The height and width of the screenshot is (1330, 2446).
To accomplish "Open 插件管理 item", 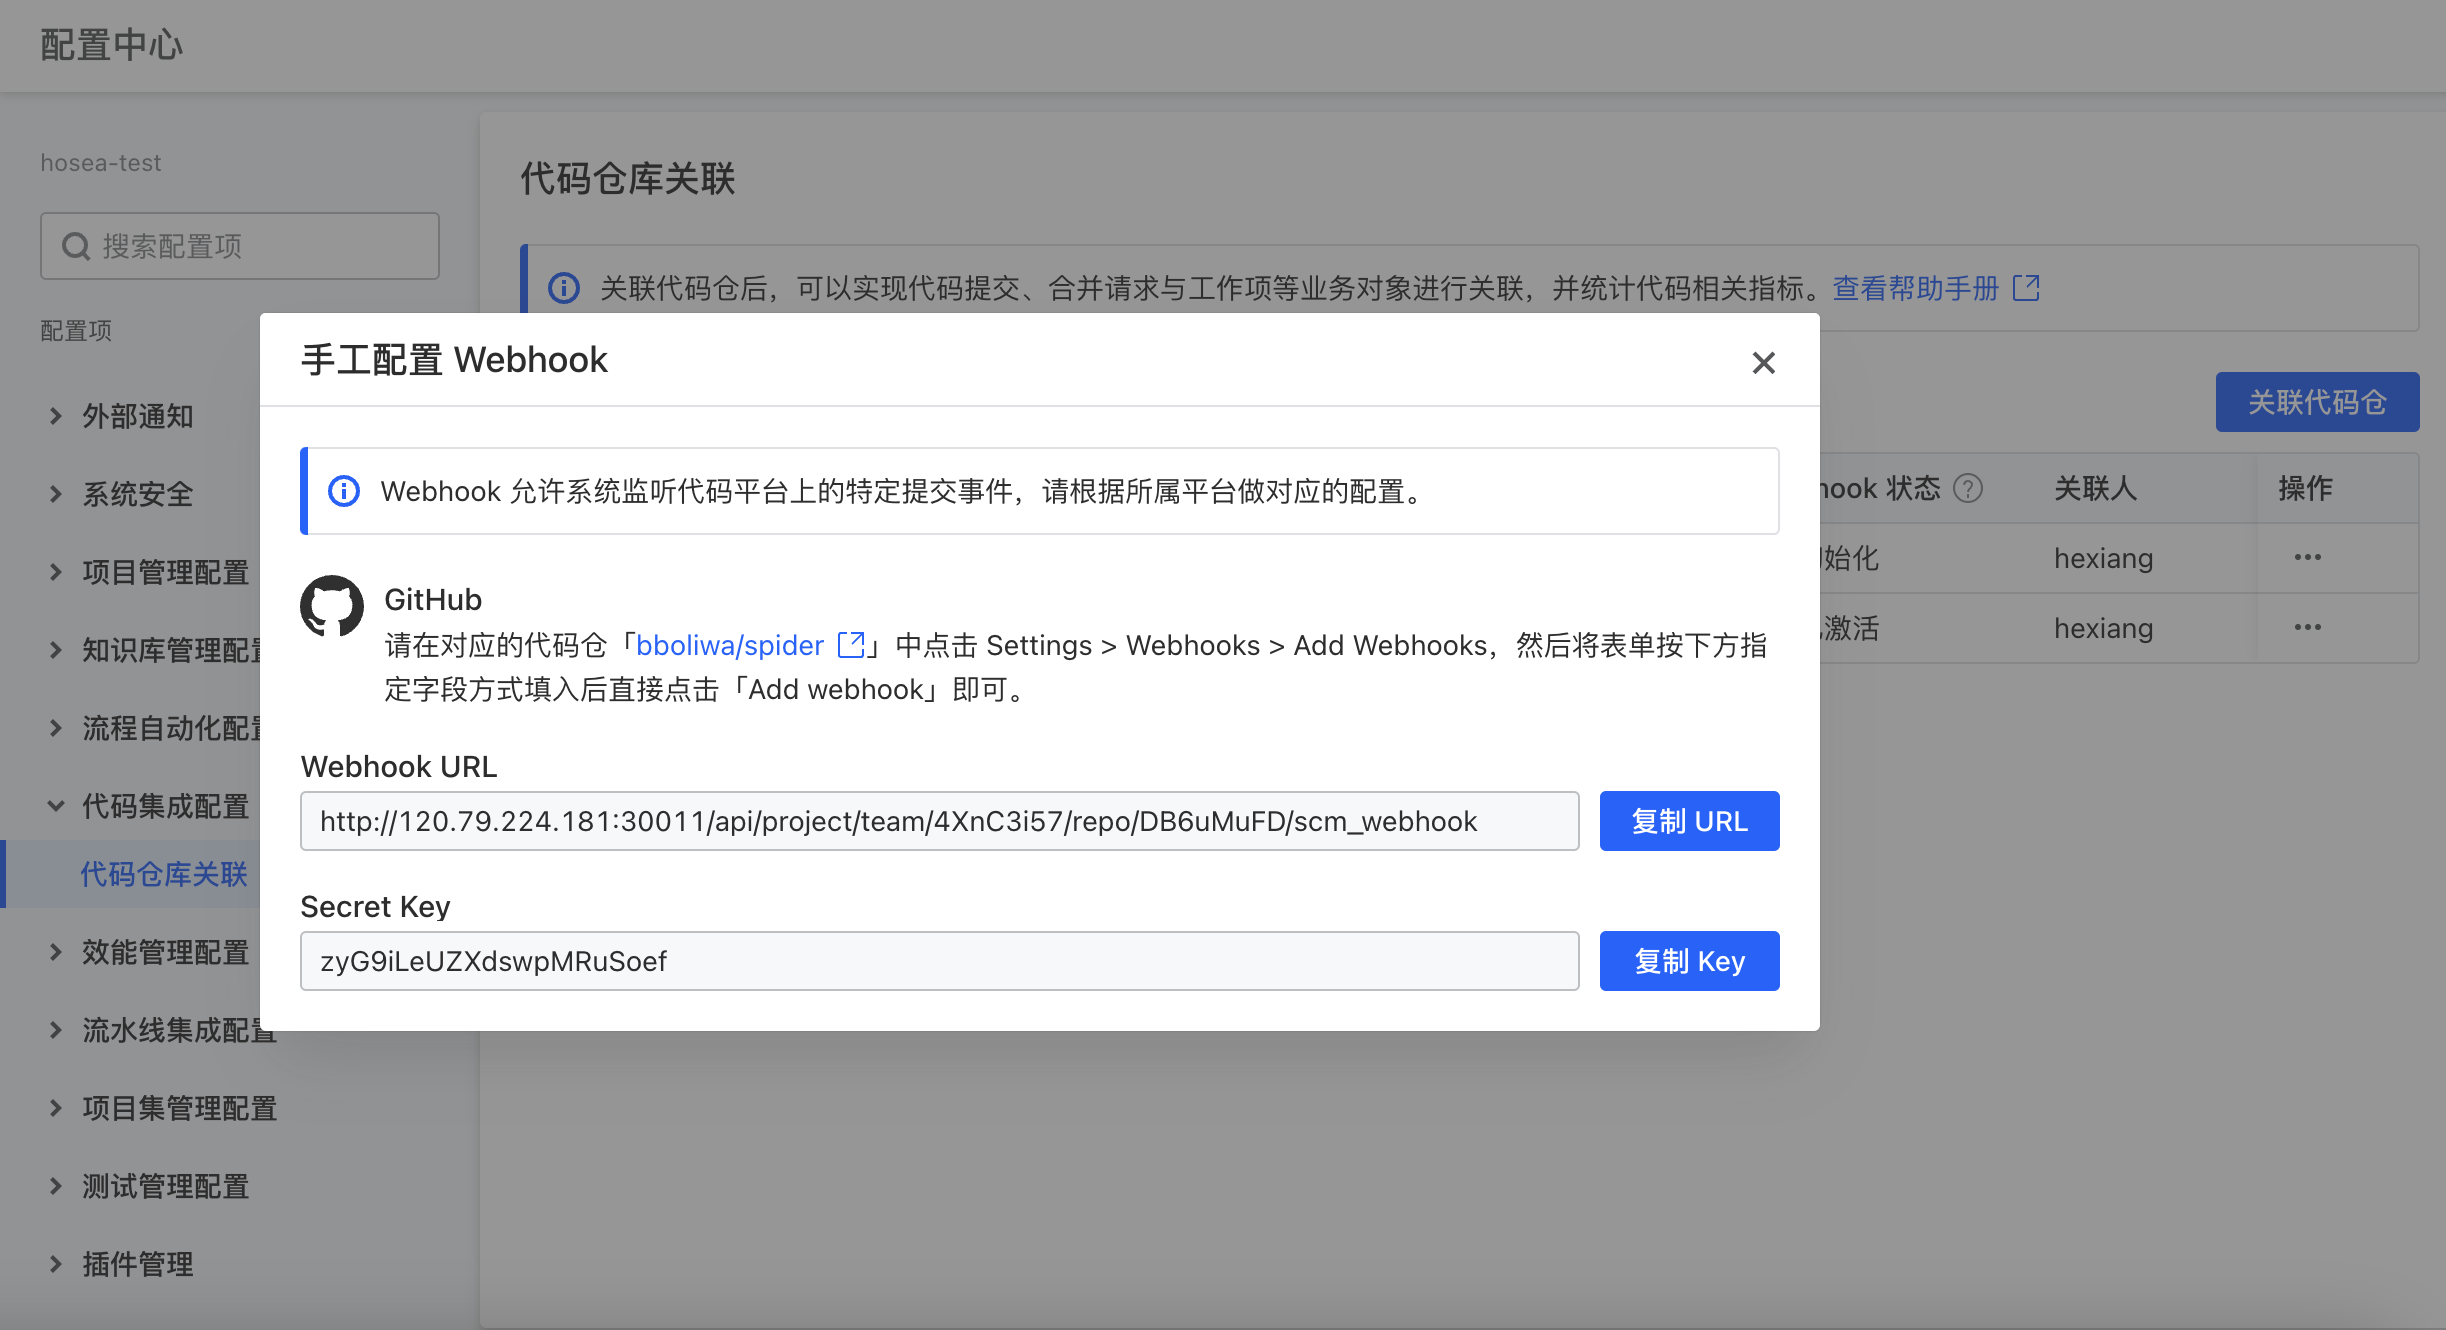I will 138,1264.
